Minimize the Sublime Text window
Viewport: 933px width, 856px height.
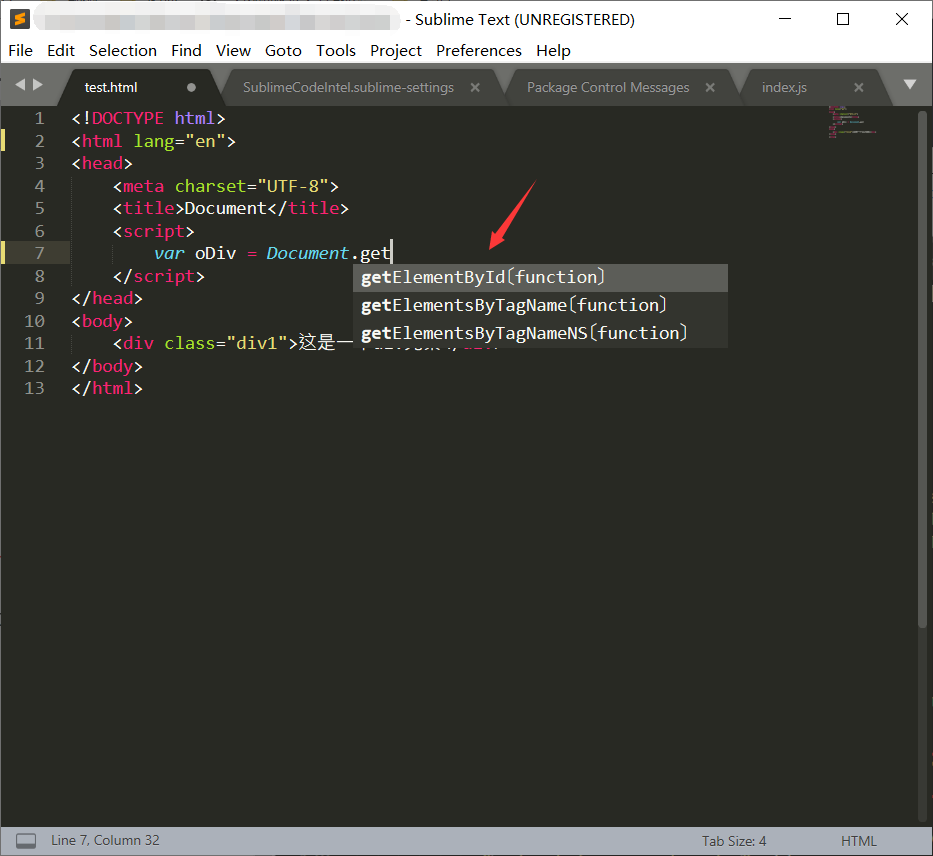coord(785,19)
